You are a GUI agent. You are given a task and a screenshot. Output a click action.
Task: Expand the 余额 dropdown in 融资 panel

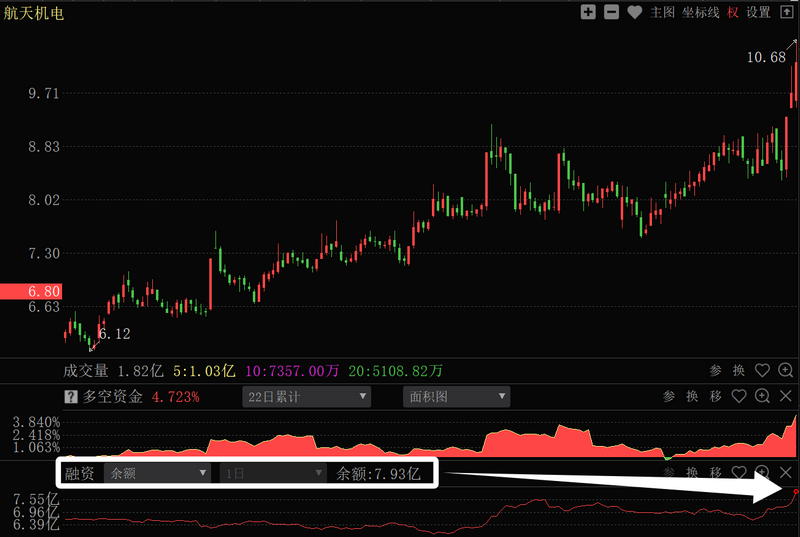158,473
